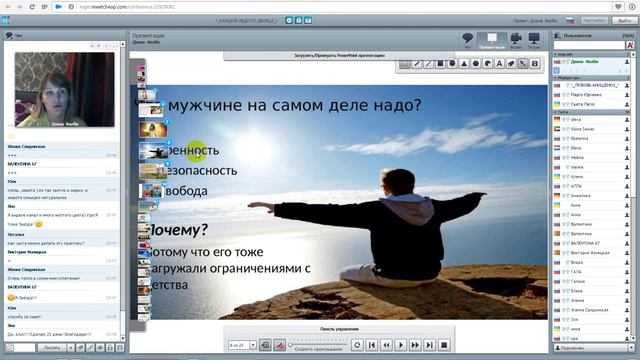Viewport: 640px width, 360px height.
Task: Click the last chat bottom toolbar icon
Action: (x=120, y=348)
